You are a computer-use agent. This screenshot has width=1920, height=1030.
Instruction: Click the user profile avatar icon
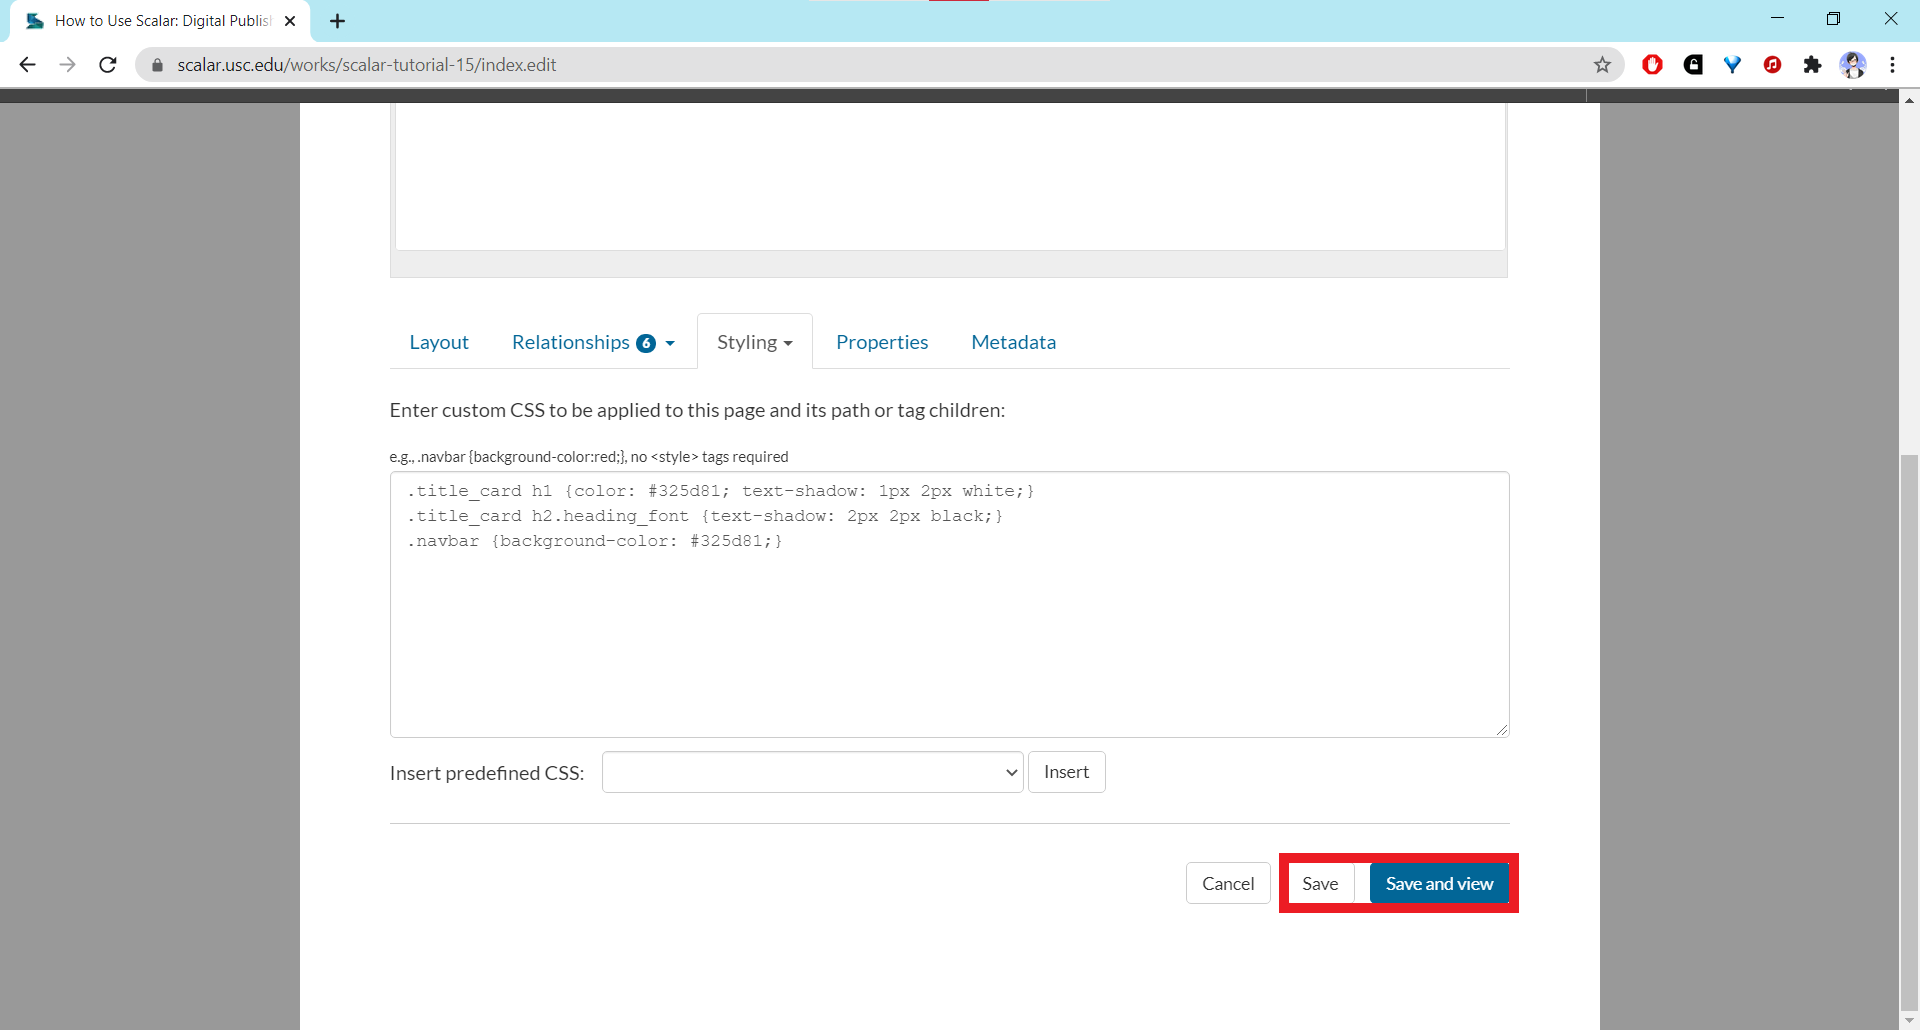(1853, 65)
